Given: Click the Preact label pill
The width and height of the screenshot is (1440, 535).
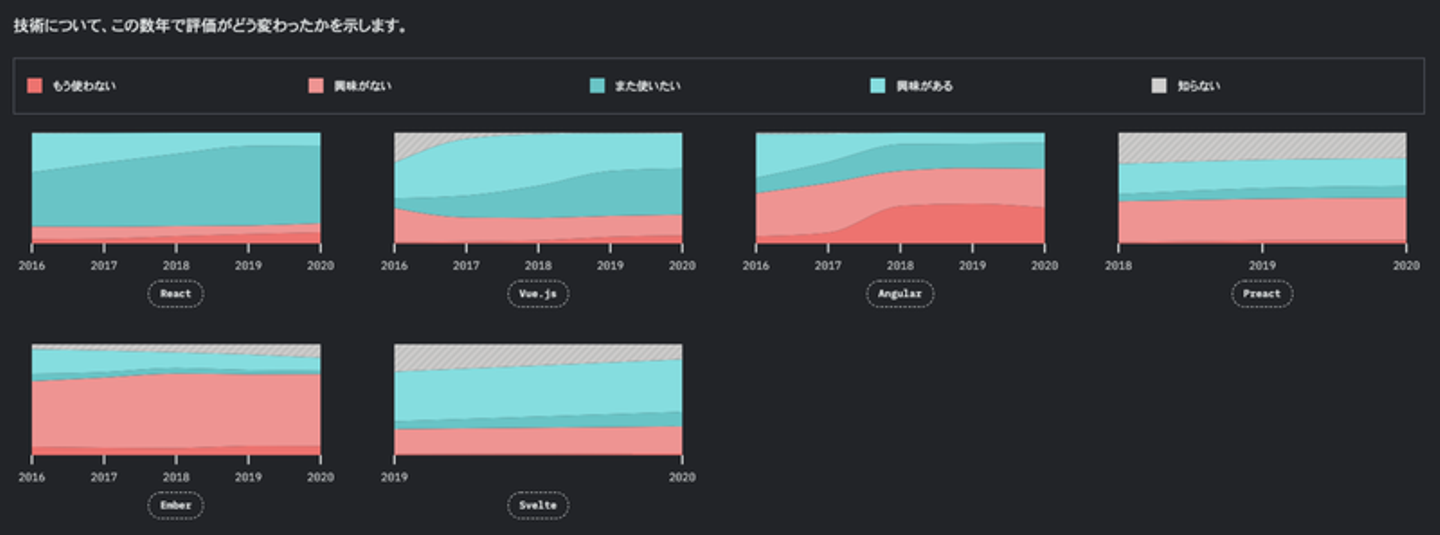Looking at the screenshot, I should [x=1262, y=294].
